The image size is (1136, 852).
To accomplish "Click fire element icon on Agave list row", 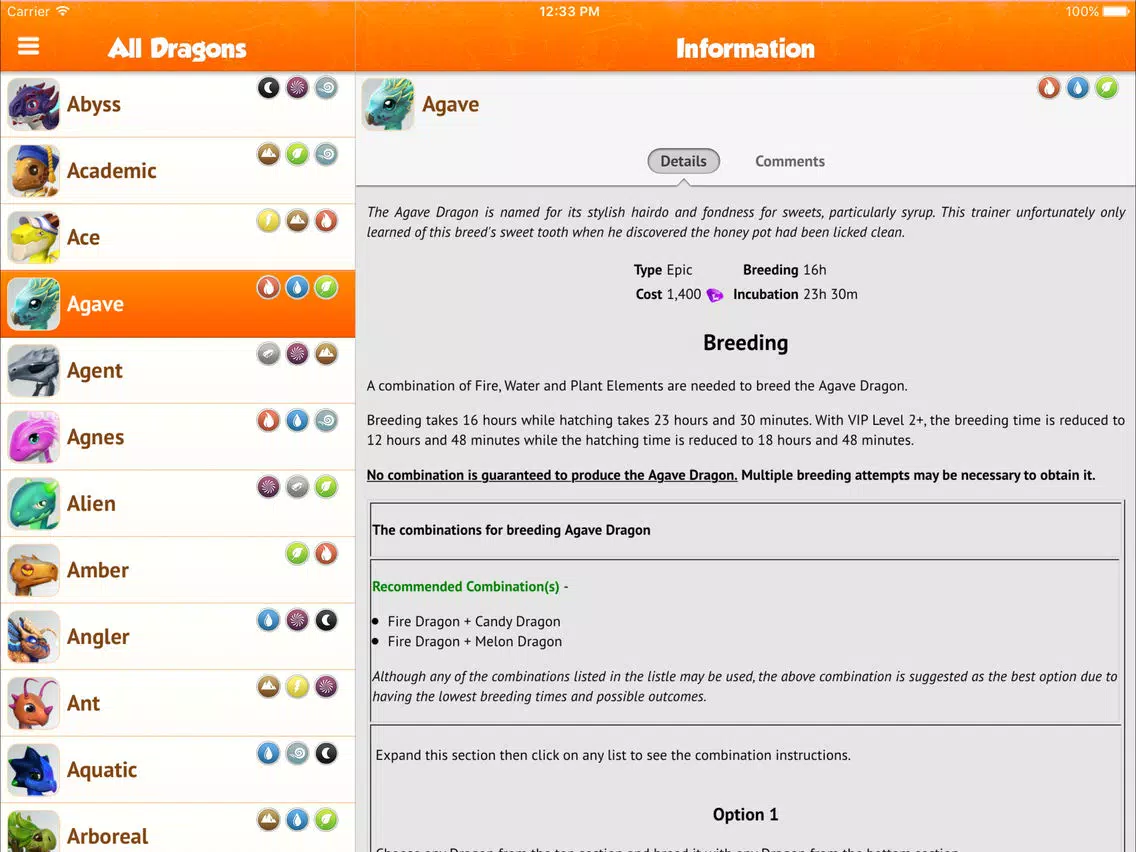I will (x=268, y=288).
